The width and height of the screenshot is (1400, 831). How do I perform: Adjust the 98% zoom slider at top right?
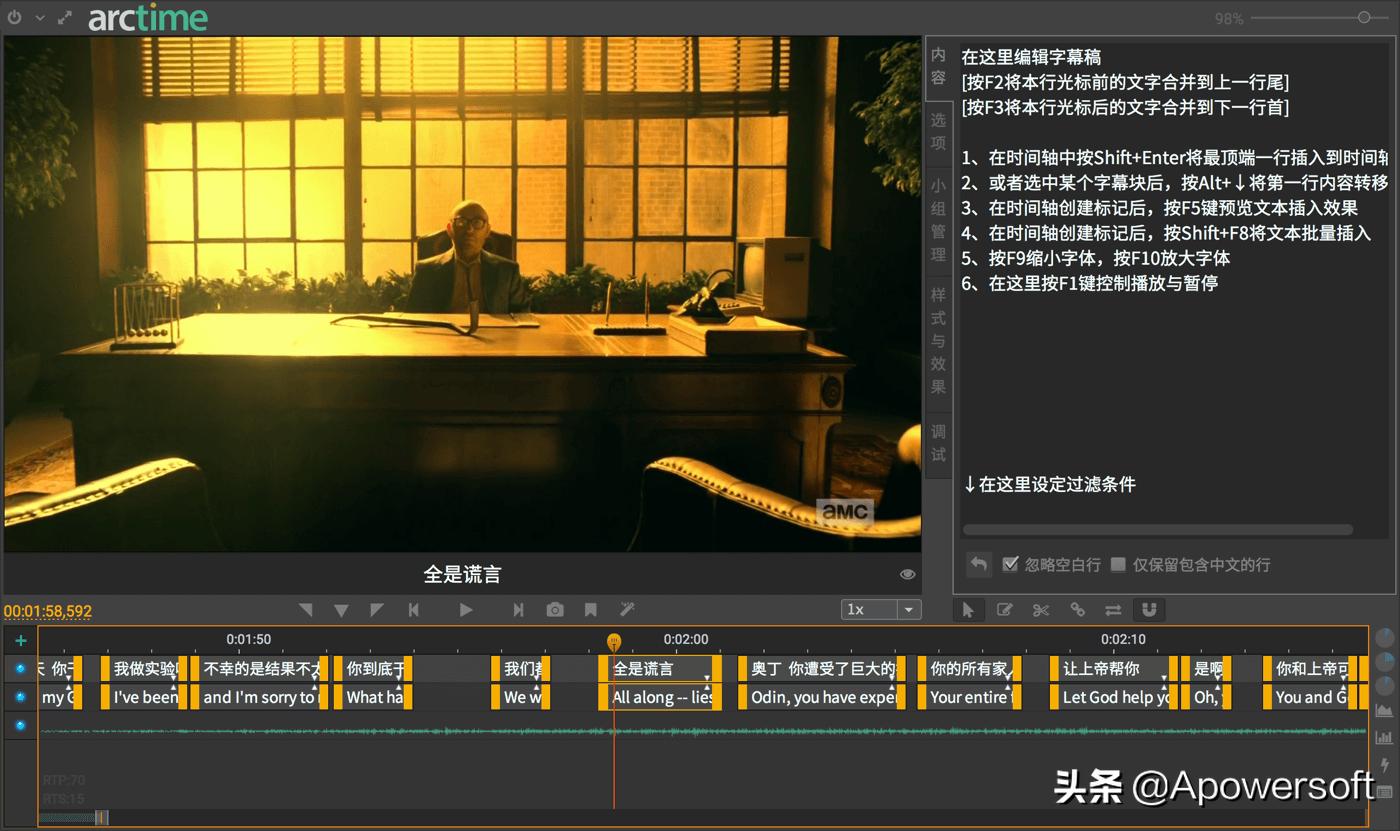coord(1362,17)
